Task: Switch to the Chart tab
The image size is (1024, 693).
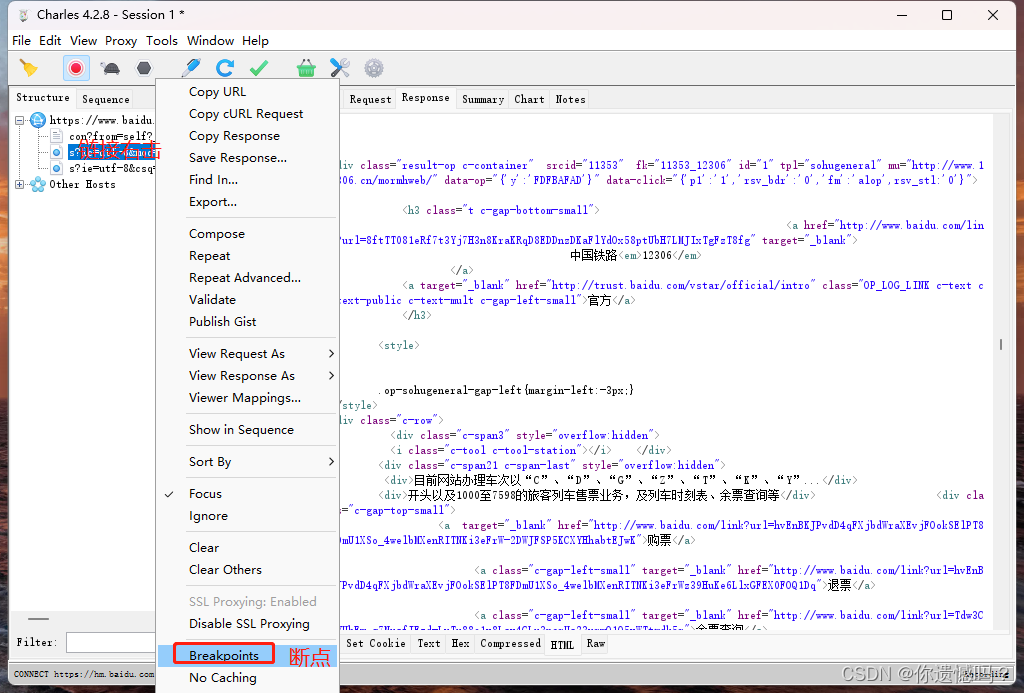Action: tap(529, 99)
